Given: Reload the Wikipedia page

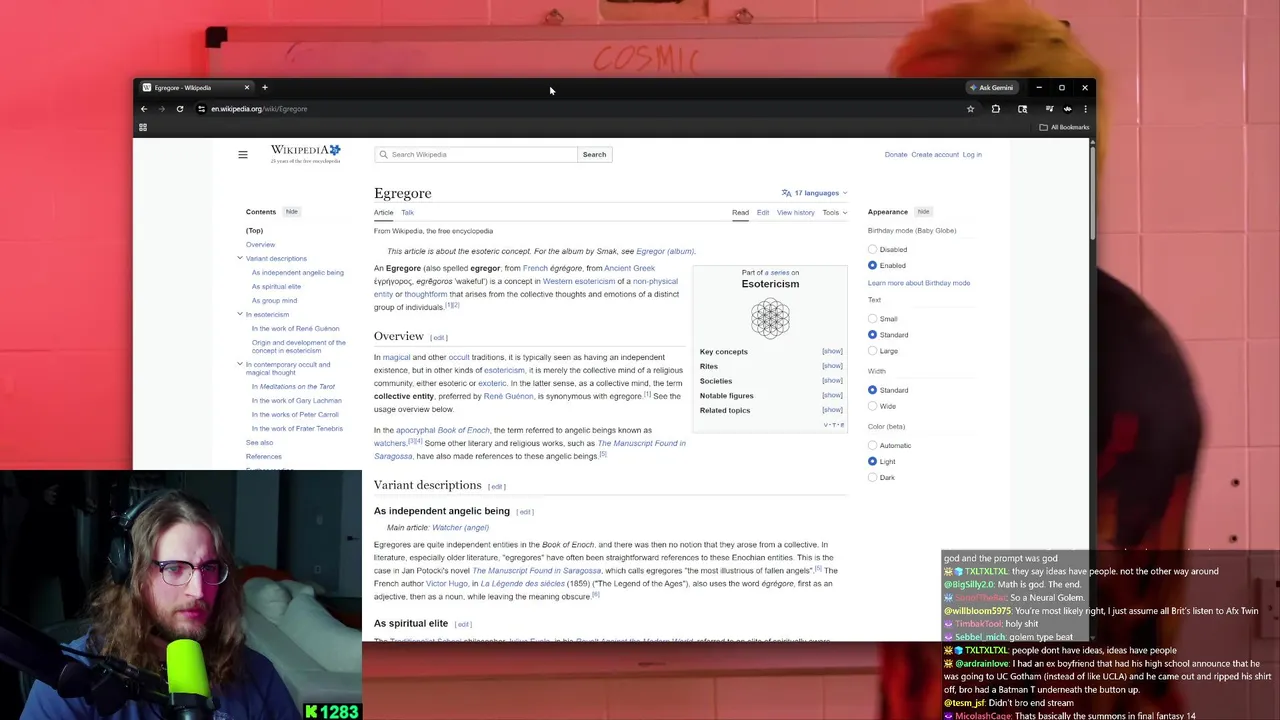Looking at the screenshot, I should [180, 109].
